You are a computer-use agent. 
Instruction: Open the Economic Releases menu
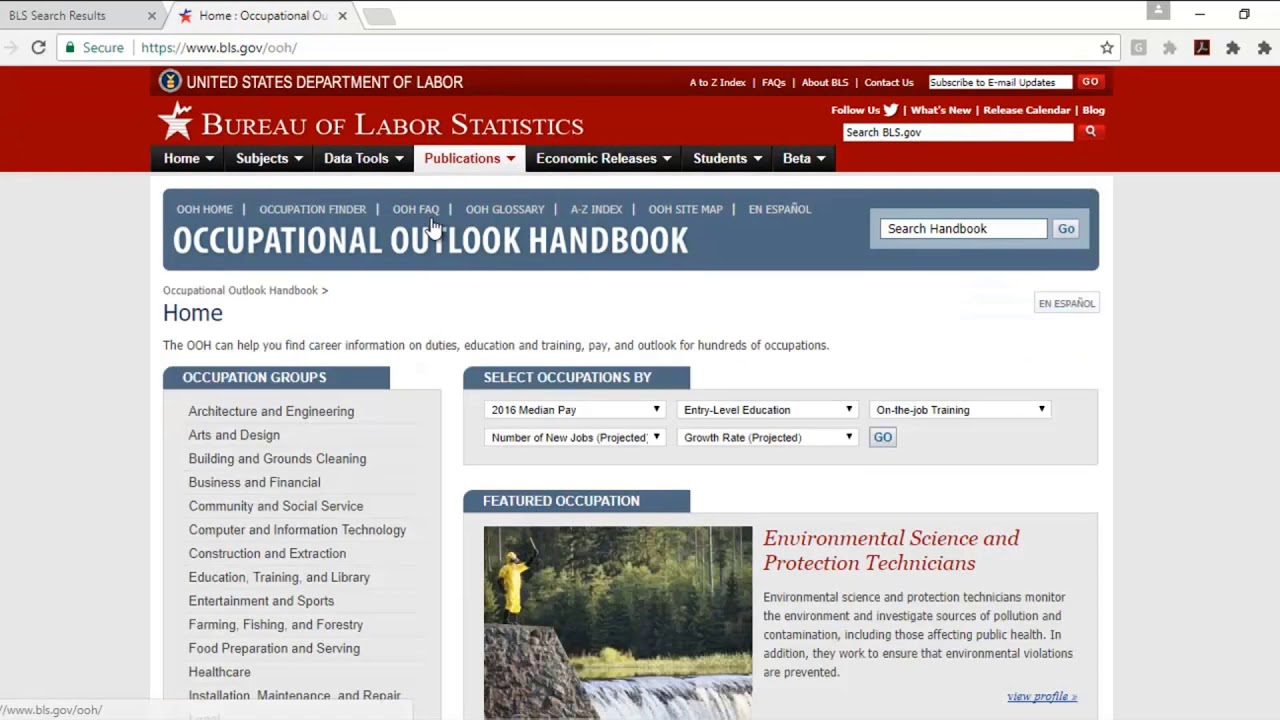(603, 158)
